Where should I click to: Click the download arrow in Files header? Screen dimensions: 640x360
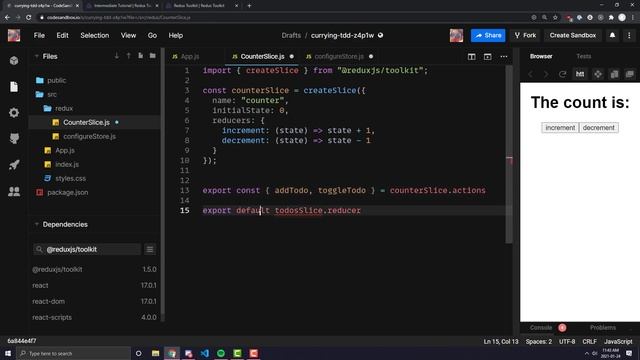[x=117, y=56]
